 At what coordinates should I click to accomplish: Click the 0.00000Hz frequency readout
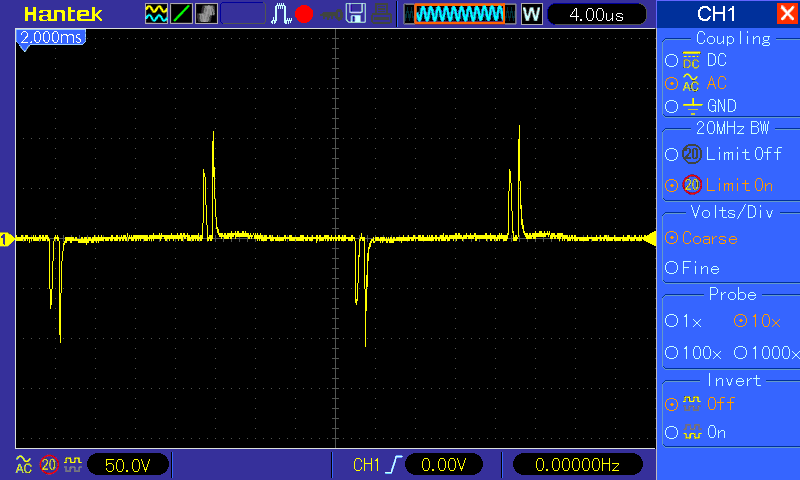point(577,465)
